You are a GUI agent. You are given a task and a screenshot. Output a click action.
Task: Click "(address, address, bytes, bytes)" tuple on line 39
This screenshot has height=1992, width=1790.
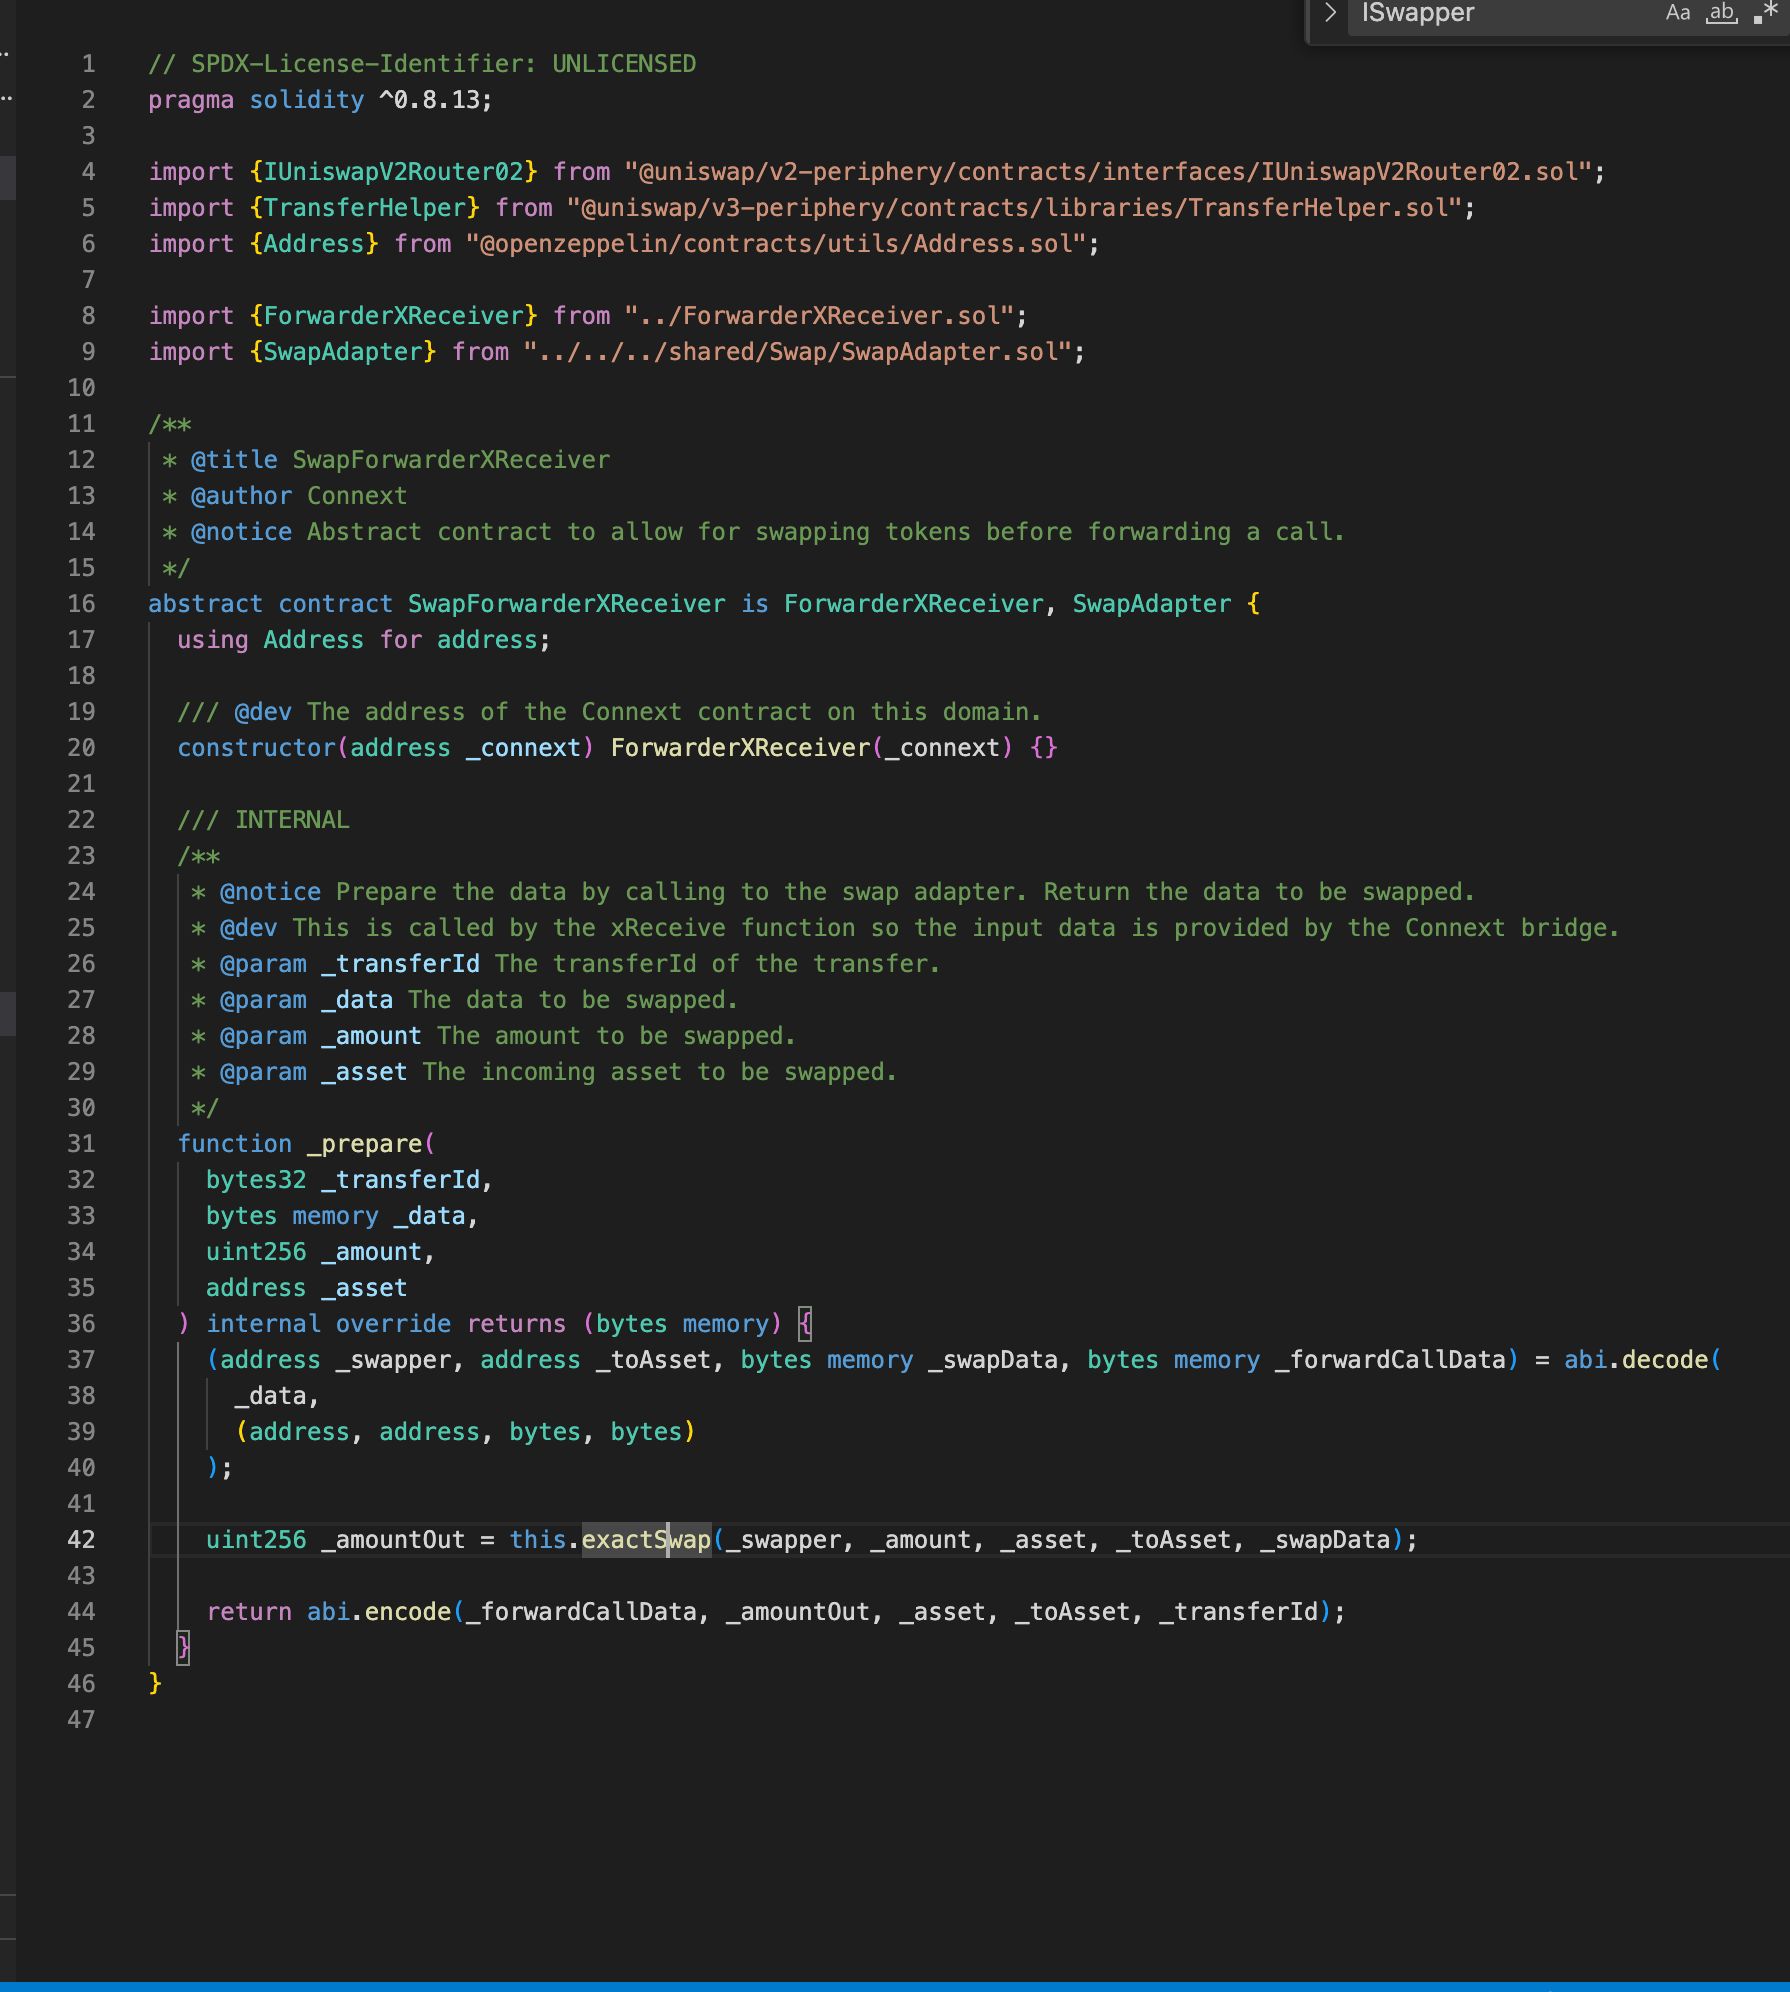point(465,1432)
